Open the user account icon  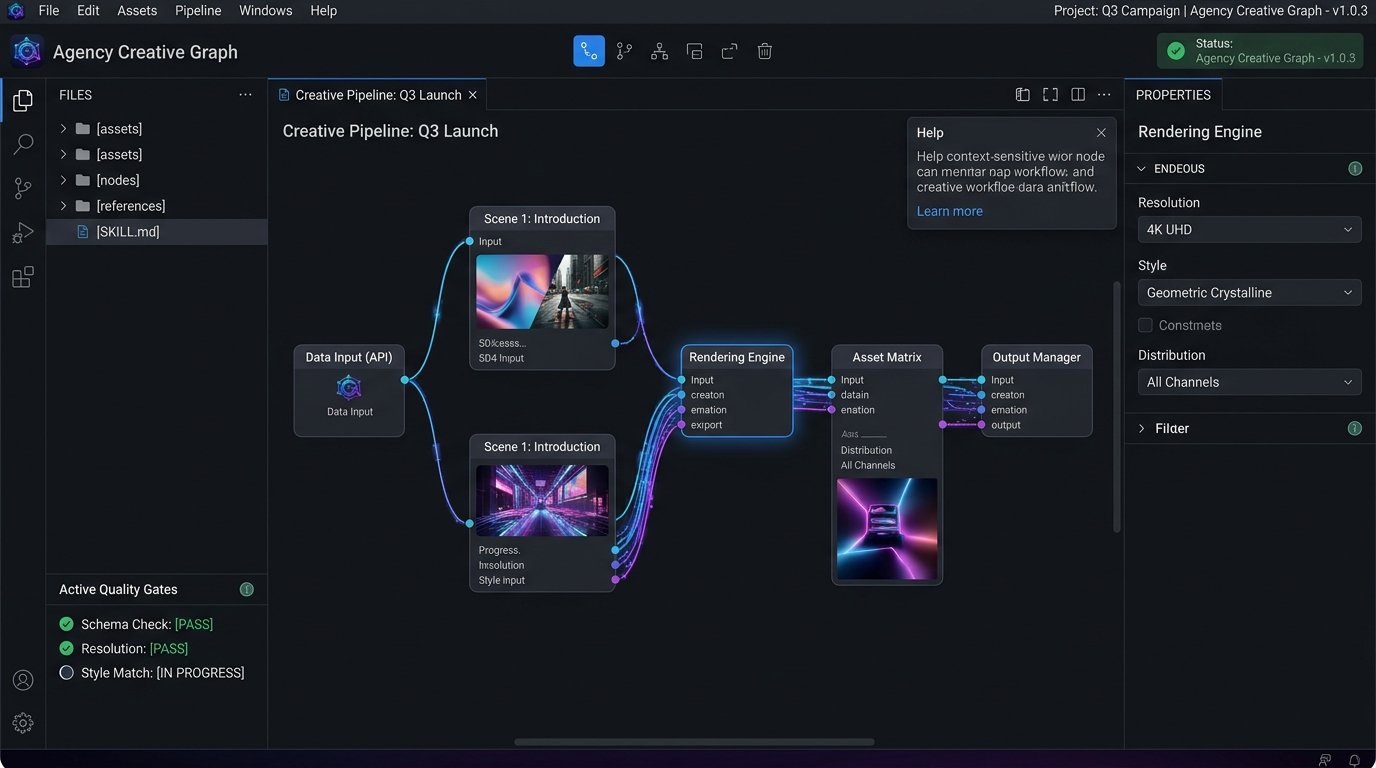tap(23, 680)
